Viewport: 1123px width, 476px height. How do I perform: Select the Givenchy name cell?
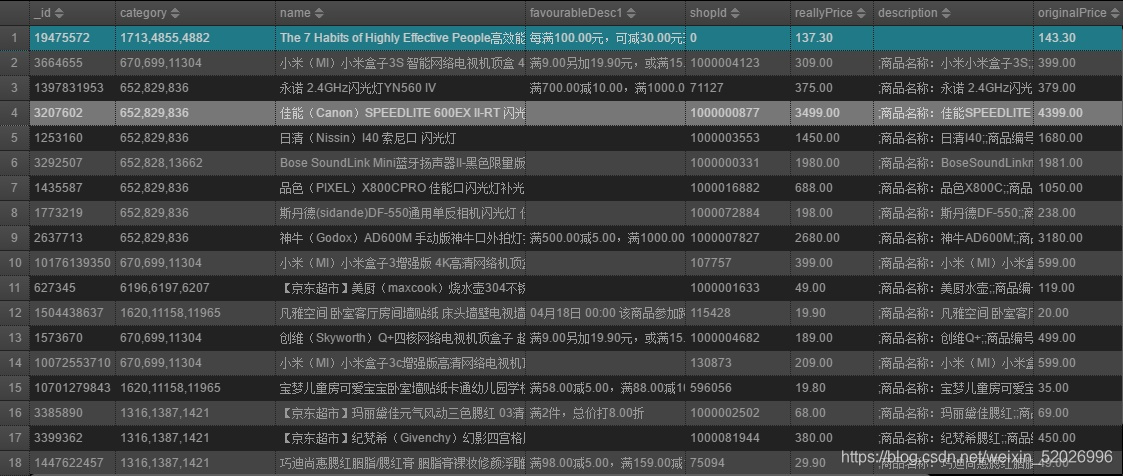pyautogui.click(x=400, y=438)
